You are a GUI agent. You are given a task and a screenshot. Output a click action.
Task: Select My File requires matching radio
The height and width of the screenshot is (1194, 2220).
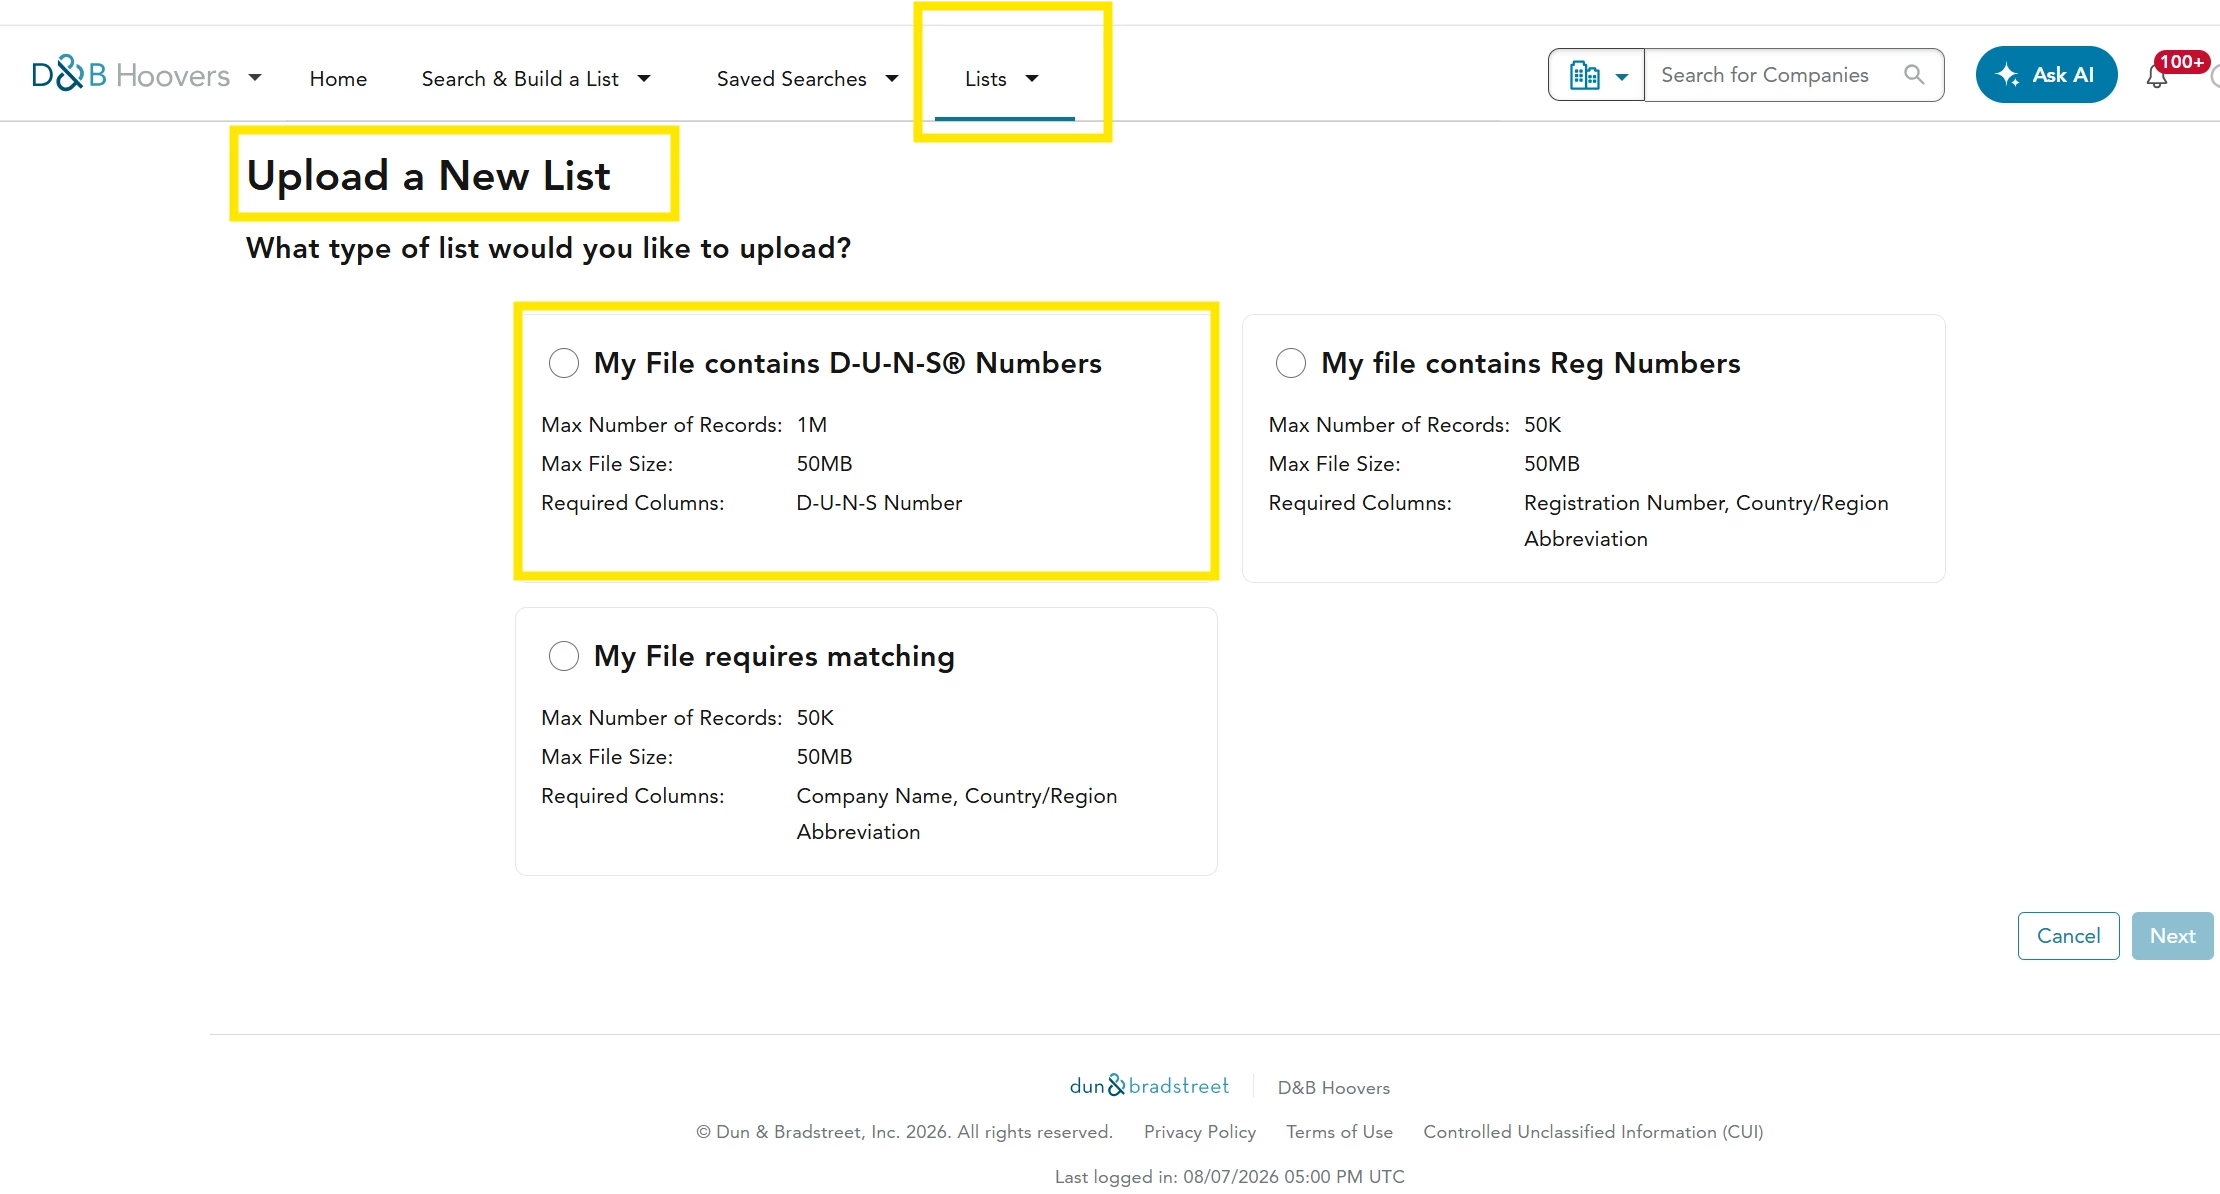[x=564, y=656]
